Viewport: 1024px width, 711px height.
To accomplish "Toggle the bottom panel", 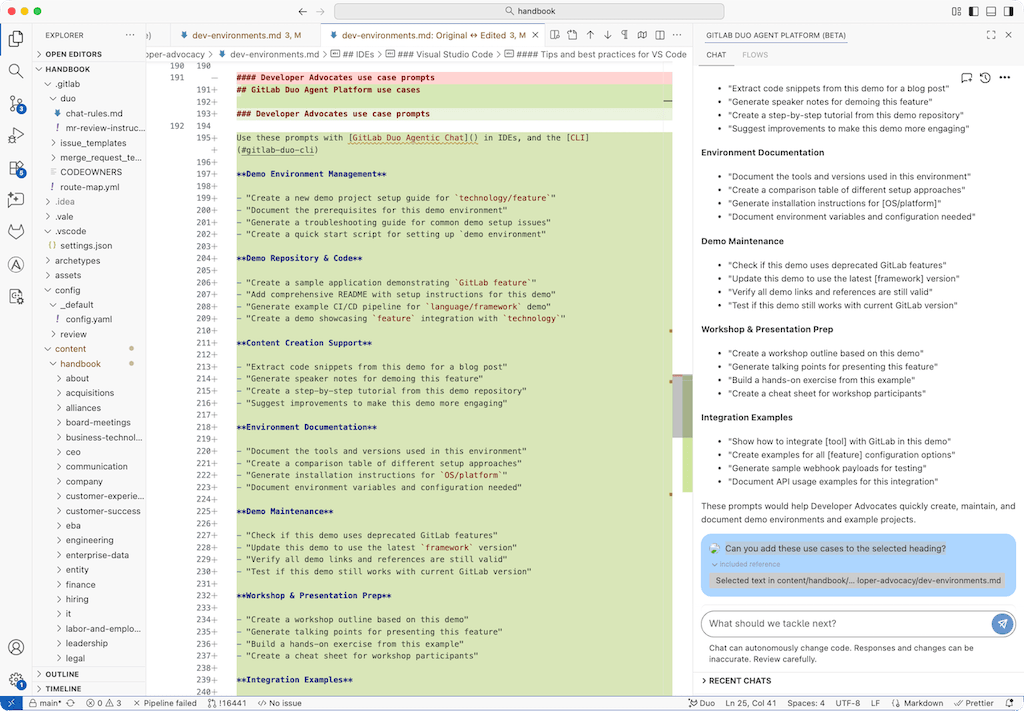I will 991,11.
